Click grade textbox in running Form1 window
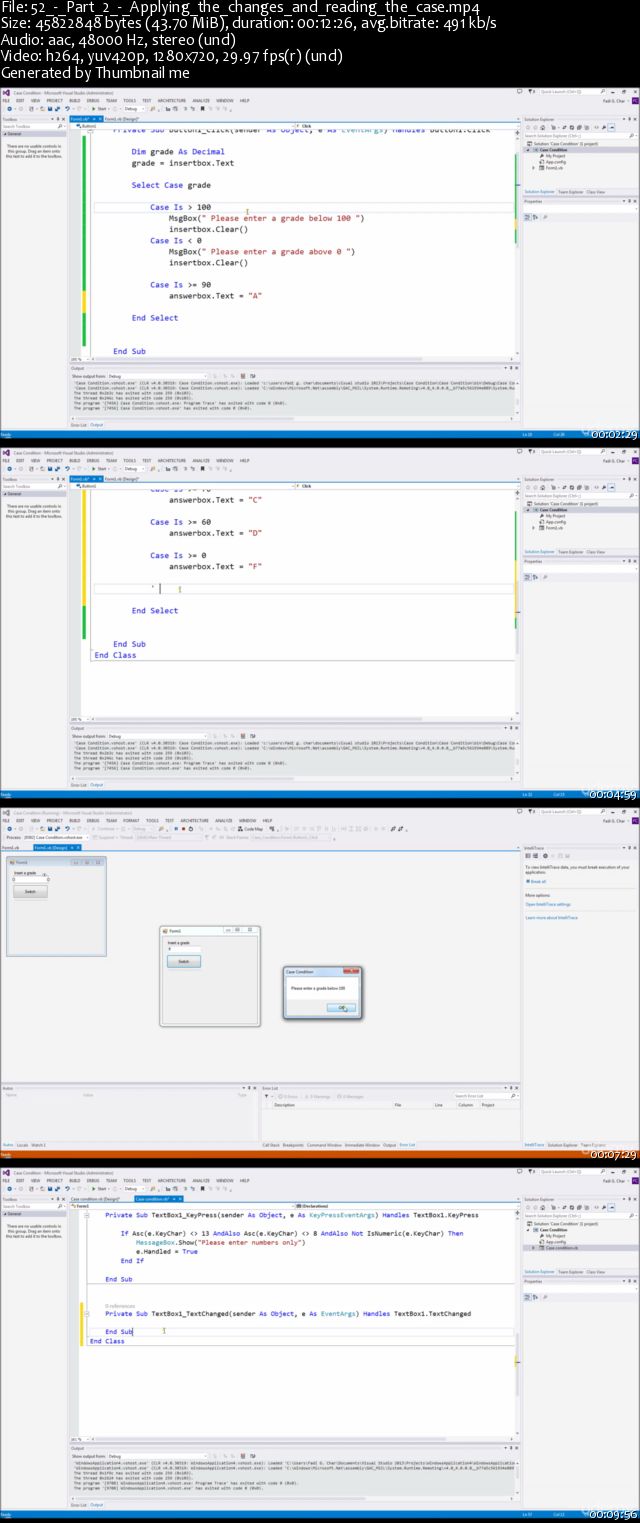This screenshot has width=640, height=1523. pos(184,949)
